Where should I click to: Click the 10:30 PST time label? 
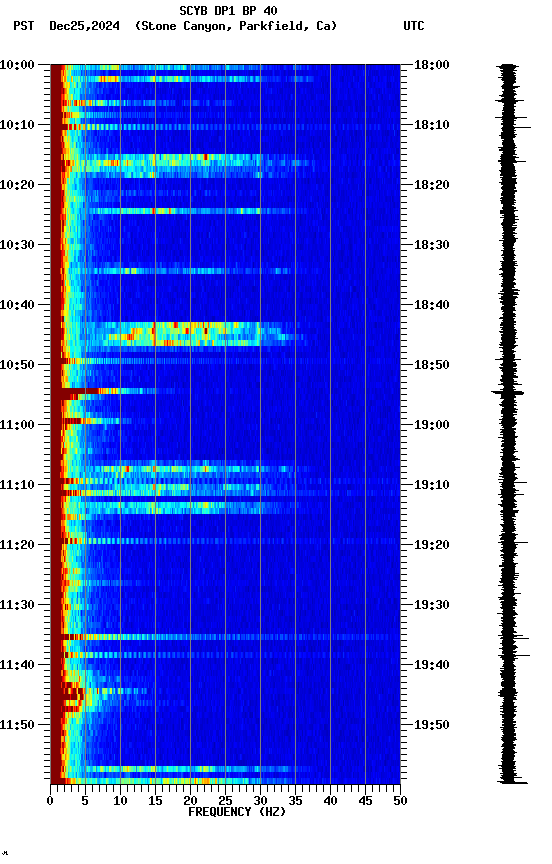click(x=17, y=245)
